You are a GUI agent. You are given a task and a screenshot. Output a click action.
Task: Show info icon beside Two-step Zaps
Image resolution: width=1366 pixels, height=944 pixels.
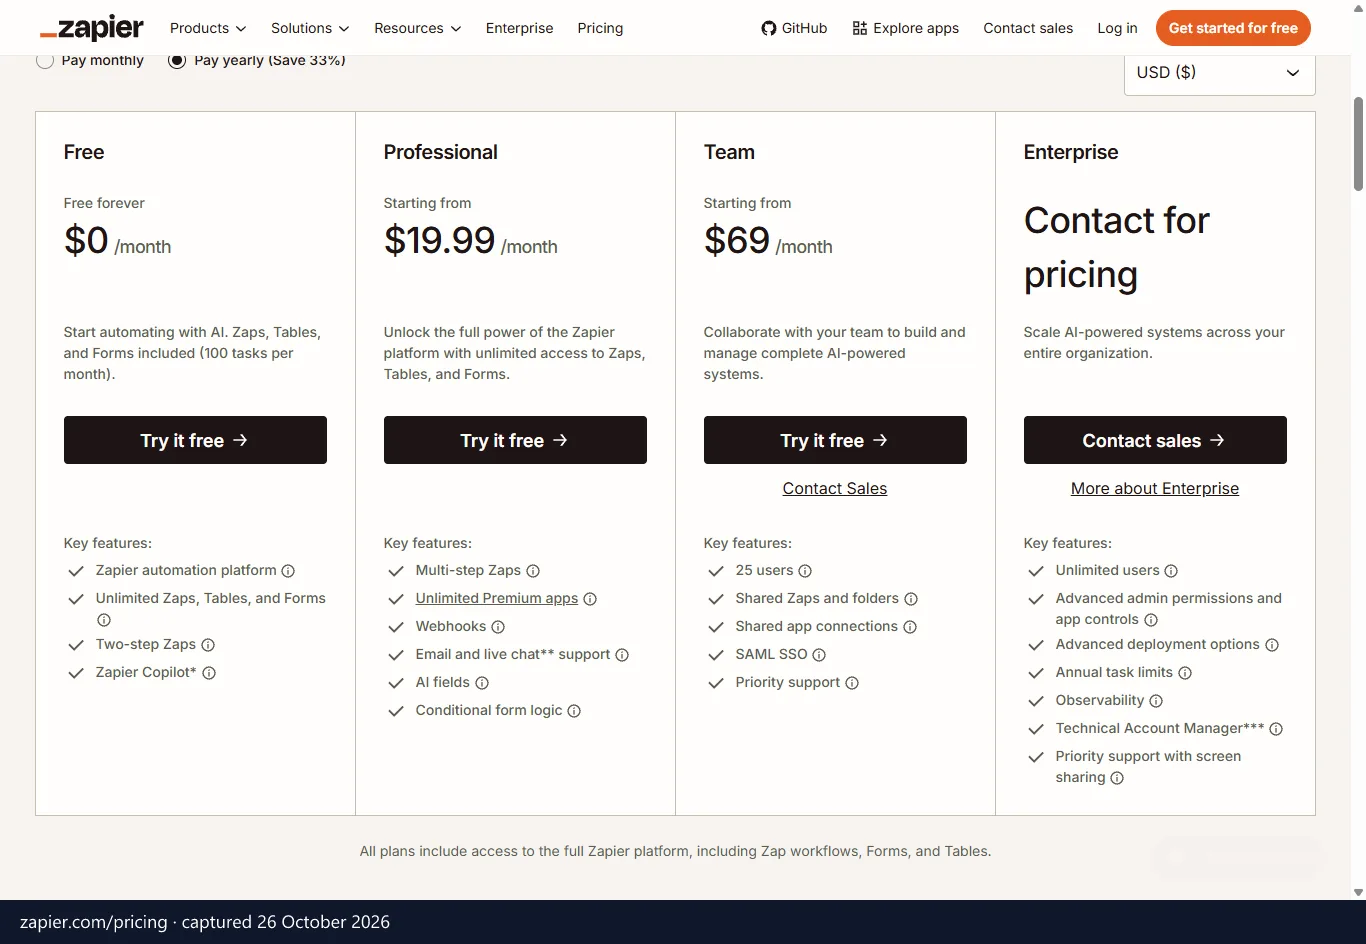[x=208, y=645]
